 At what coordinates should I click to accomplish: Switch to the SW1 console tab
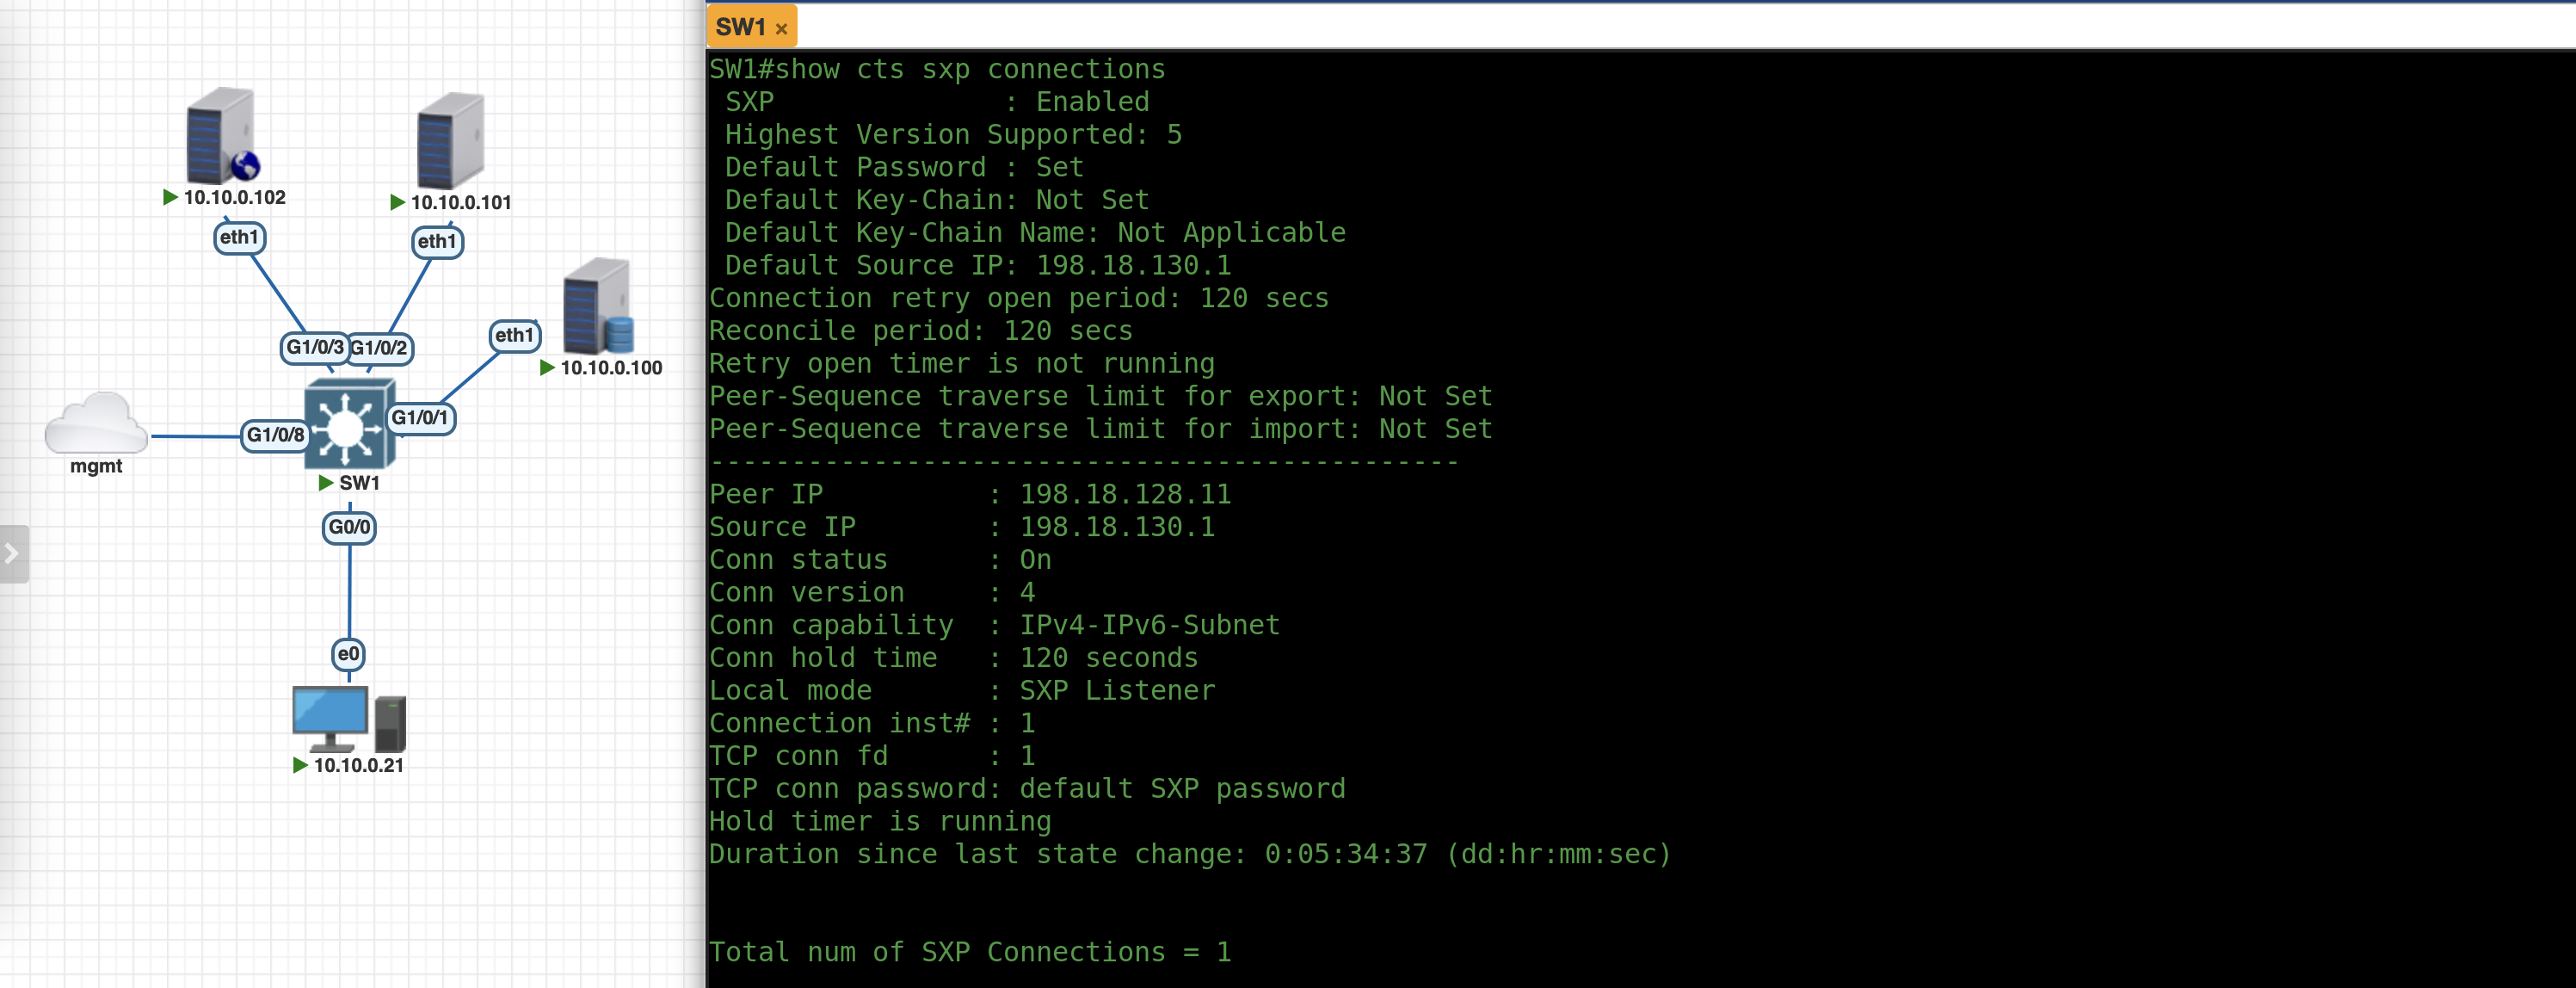point(740,27)
